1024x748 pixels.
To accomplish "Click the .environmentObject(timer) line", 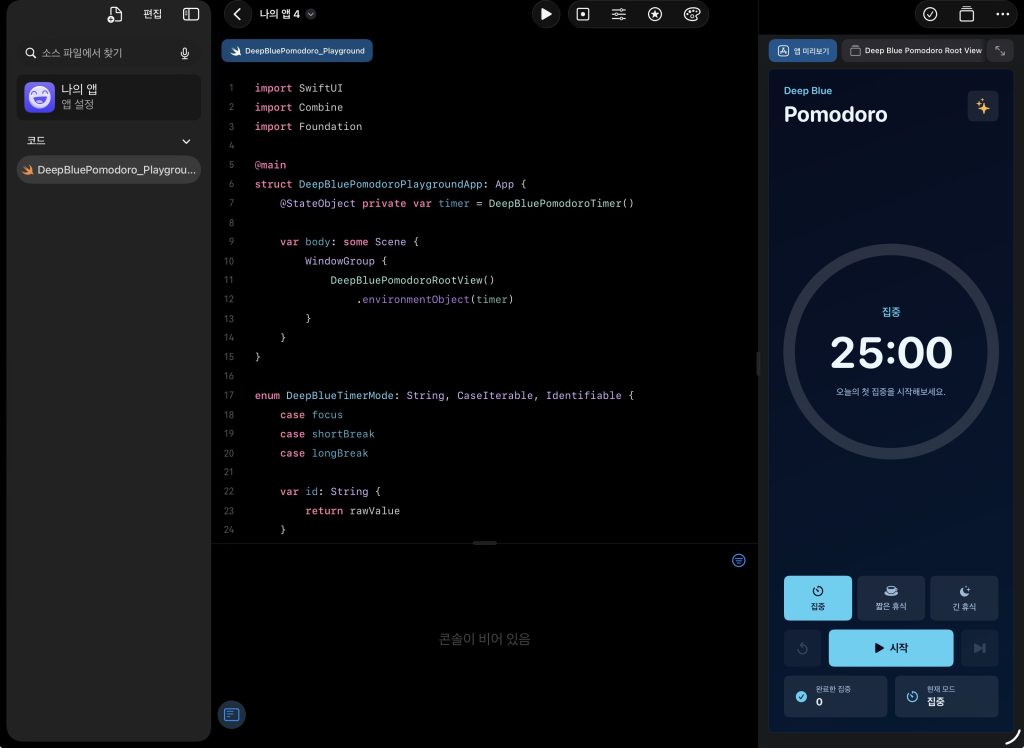I will coord(434,299).
